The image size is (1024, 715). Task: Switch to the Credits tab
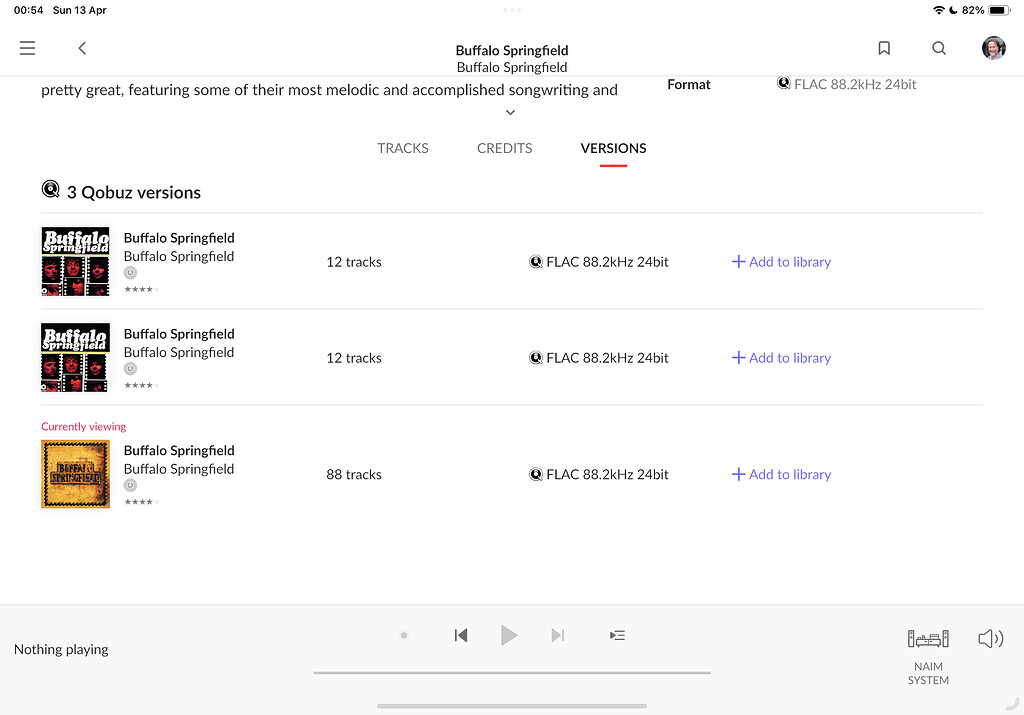pos(505,148)
